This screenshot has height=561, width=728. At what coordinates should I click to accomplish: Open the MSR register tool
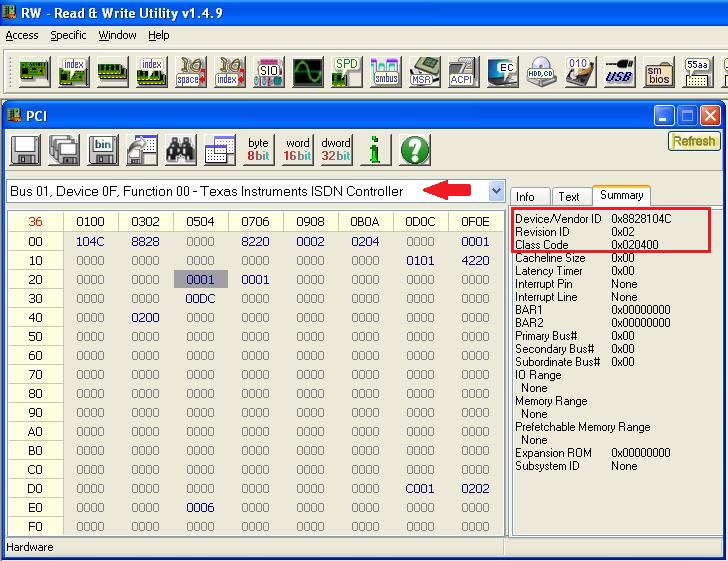point(424,72)
